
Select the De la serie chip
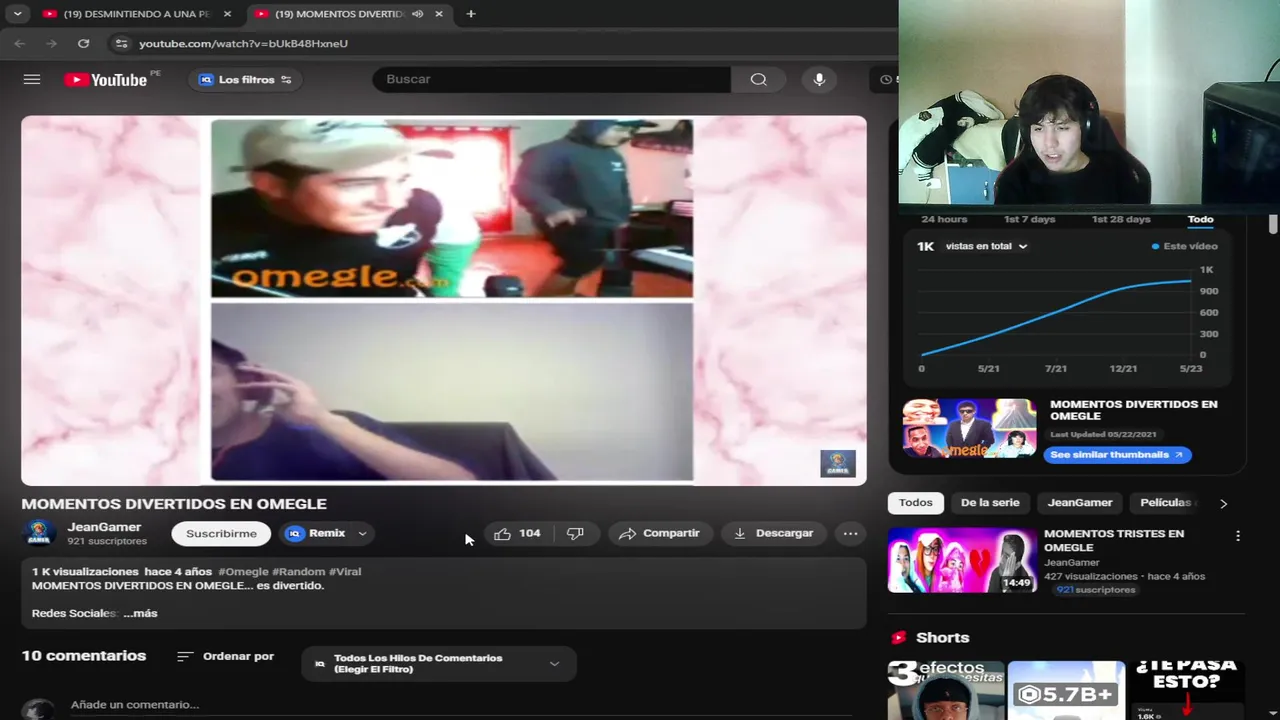[990, 503]
